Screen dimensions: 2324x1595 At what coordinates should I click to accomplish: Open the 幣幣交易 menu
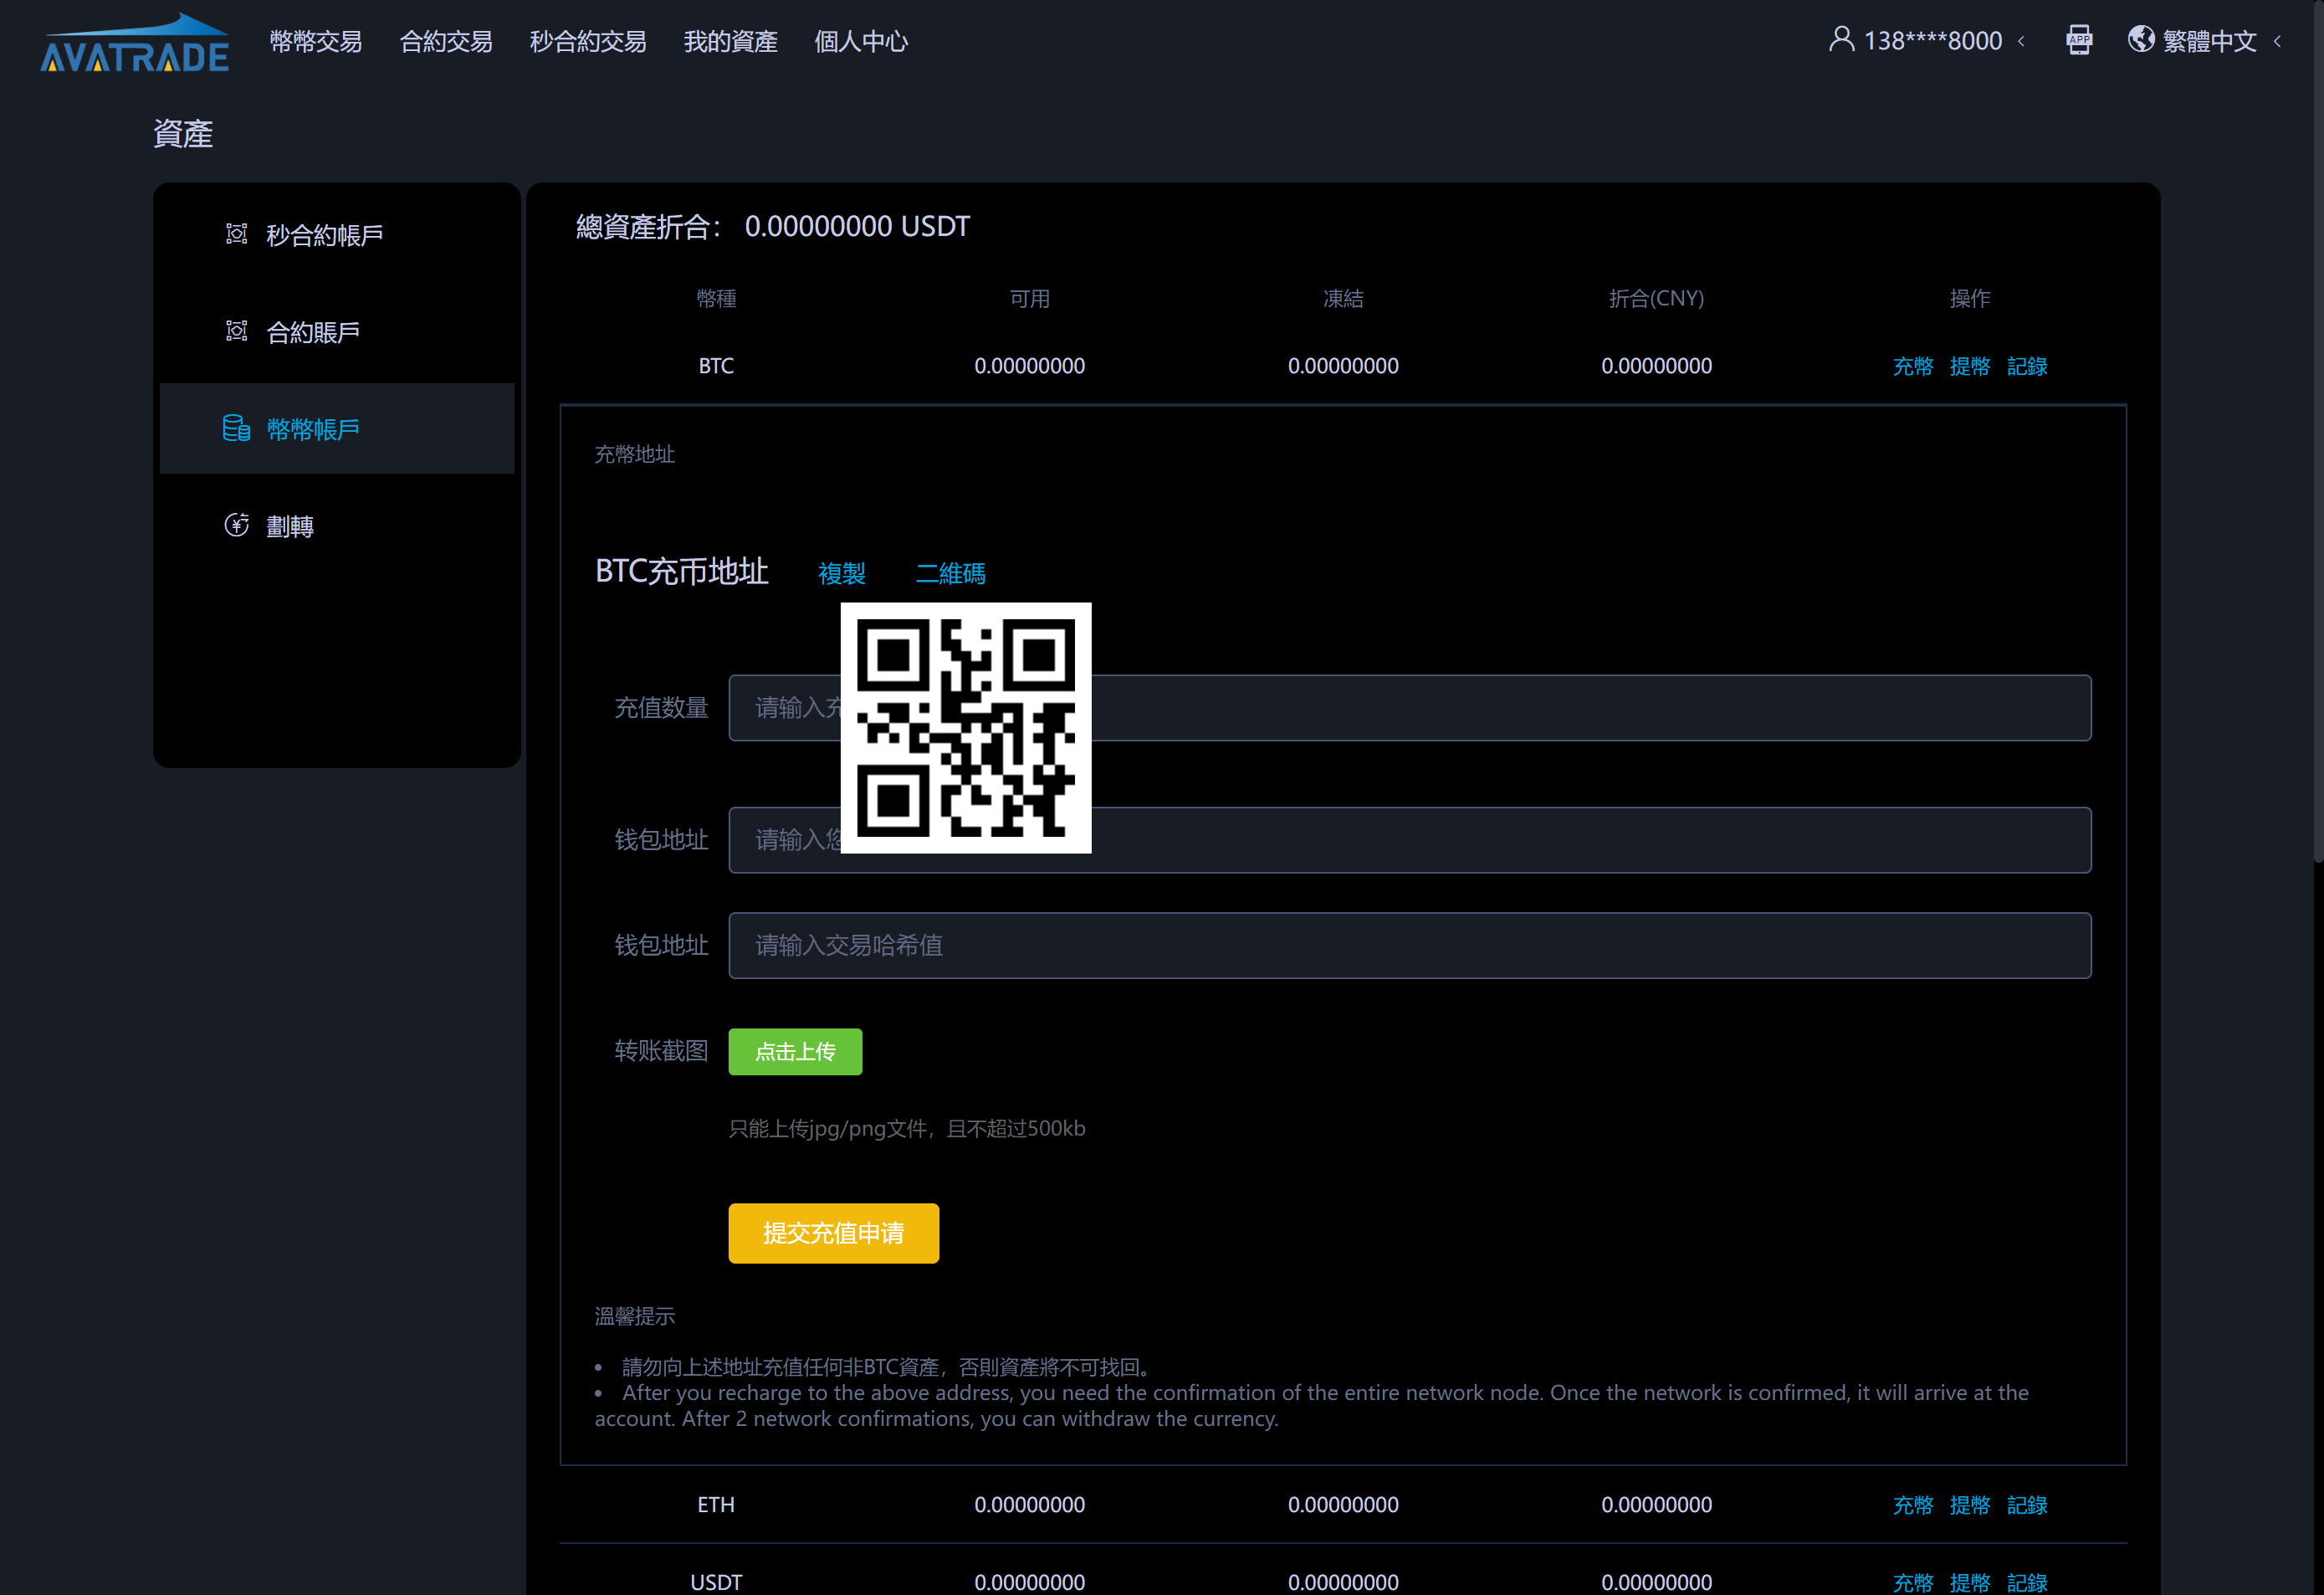tap(316, 41)
